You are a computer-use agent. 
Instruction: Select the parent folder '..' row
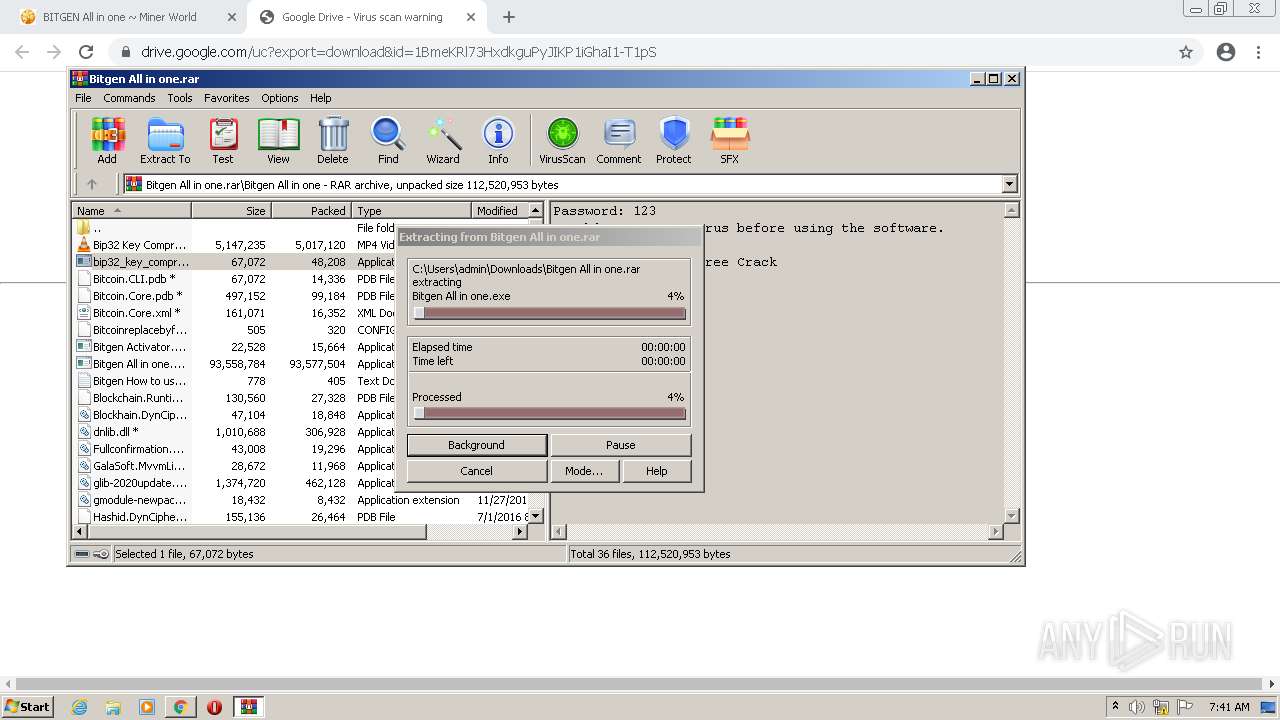point(235,228)
